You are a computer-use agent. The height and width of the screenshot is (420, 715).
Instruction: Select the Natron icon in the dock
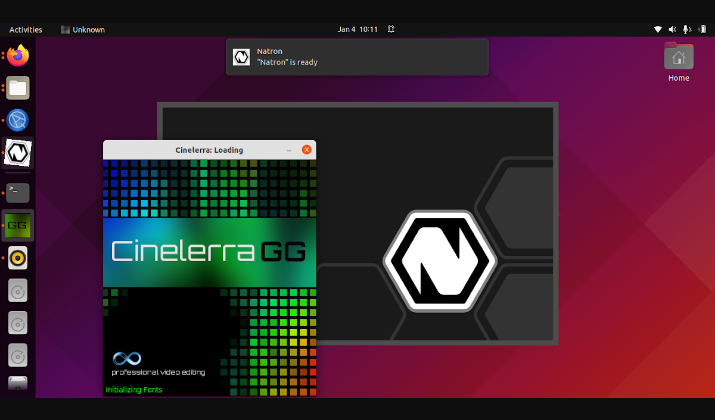coord(18,153)
